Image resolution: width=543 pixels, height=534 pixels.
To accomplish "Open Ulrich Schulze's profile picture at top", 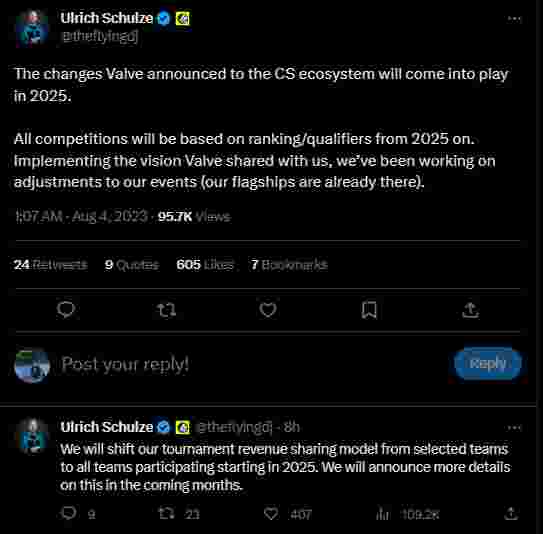I will click(32, 28).
